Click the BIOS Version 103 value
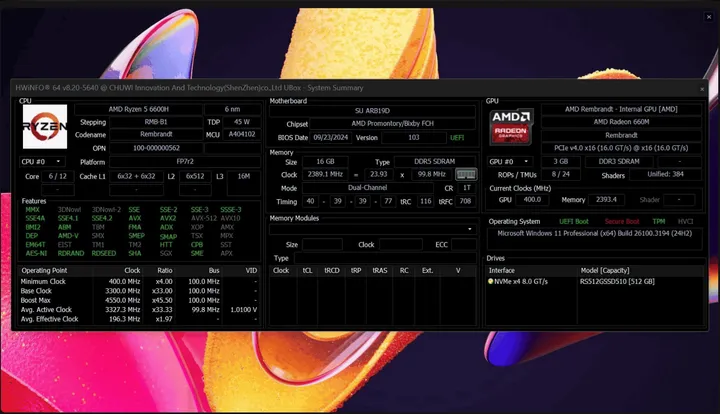 (x=414, y=138)
